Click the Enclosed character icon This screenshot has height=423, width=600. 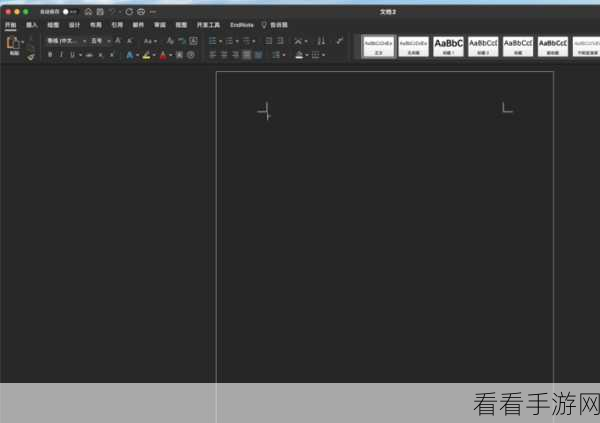pyautogui.click(x=191, y=55)
